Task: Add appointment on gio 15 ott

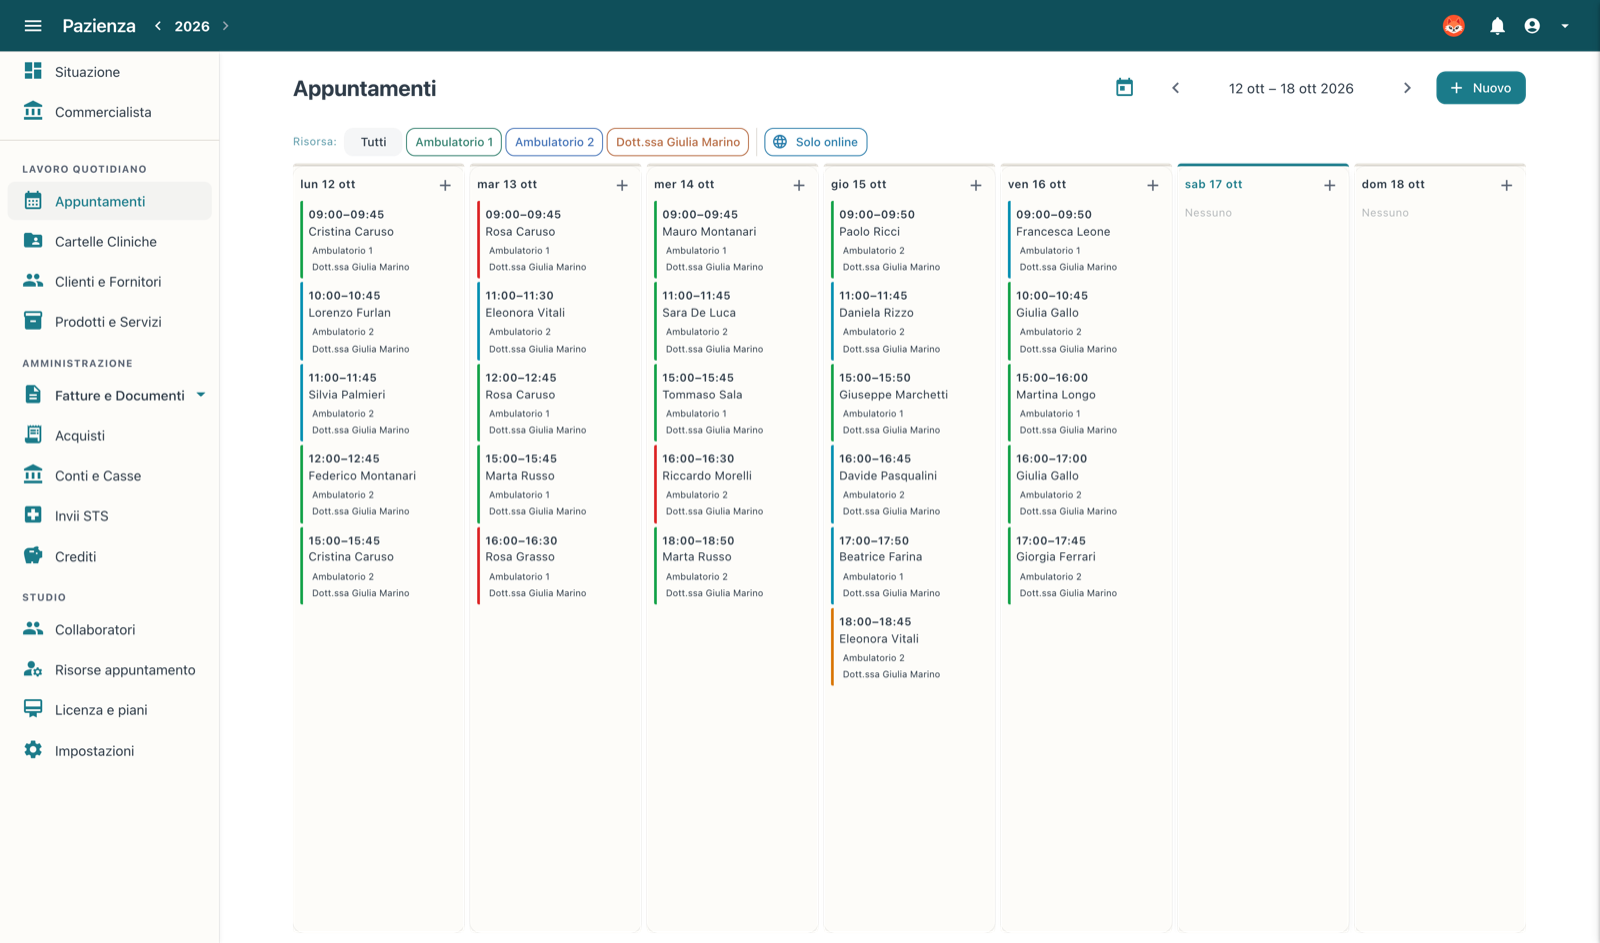Action: [976, 185]
